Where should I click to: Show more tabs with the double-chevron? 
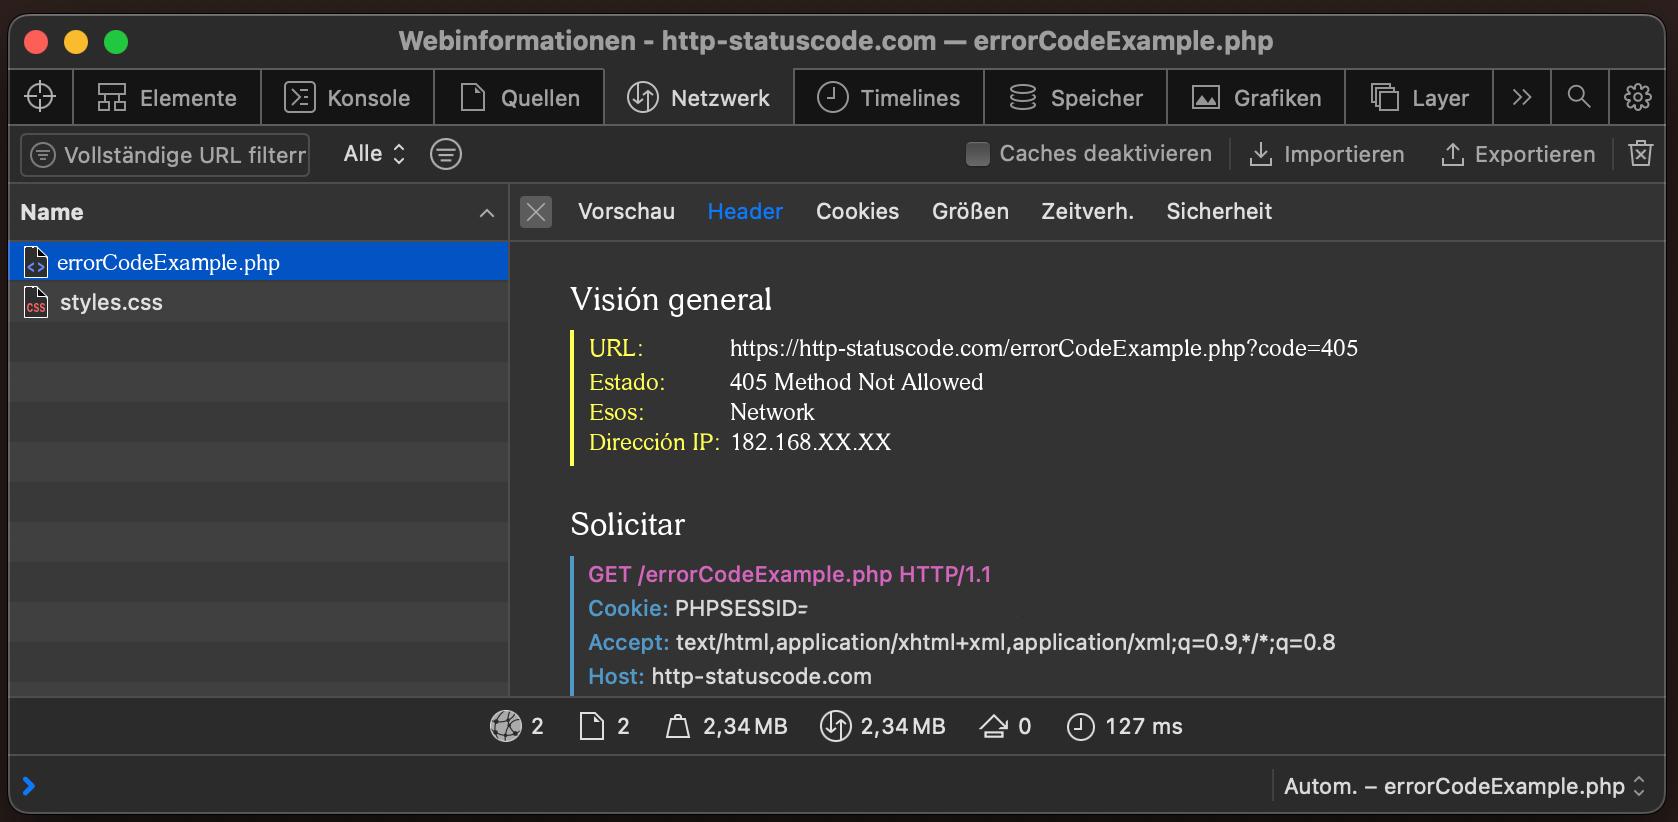[x=1522, y=97]
